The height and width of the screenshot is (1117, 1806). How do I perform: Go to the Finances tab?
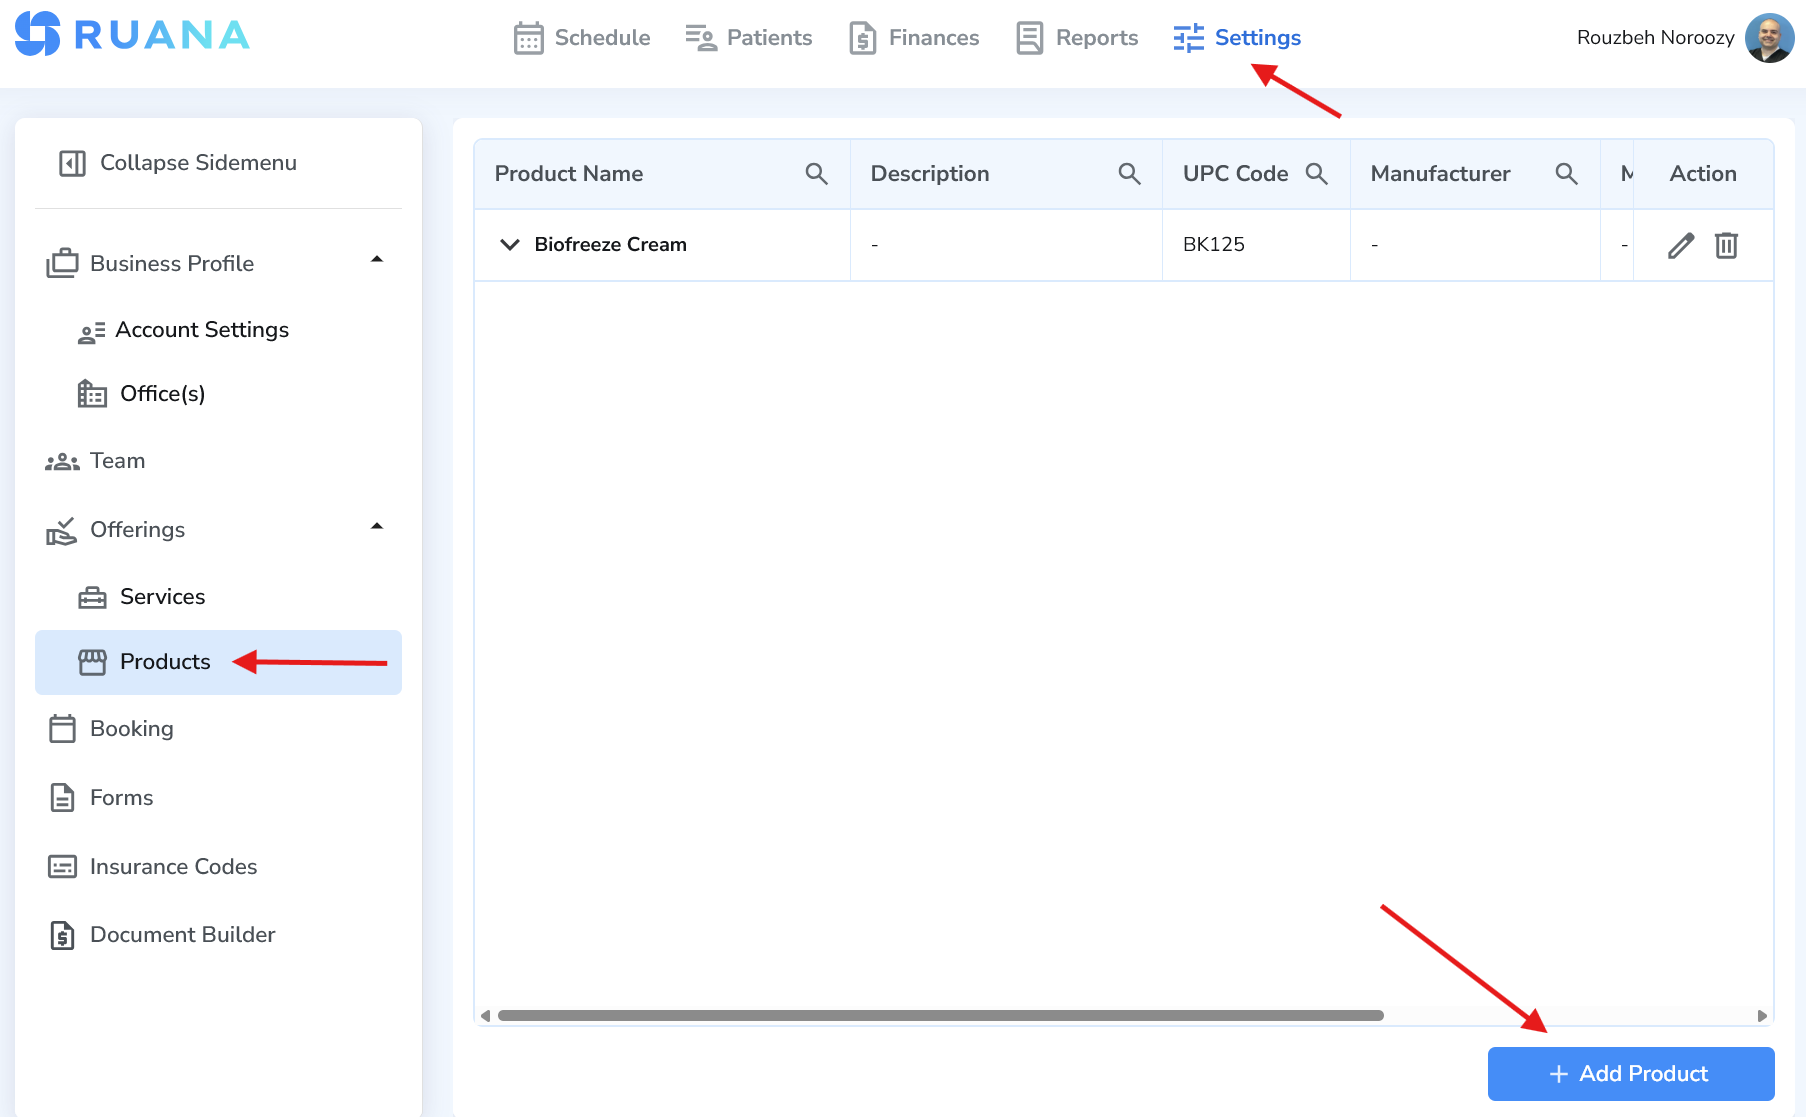pos(914,38)
